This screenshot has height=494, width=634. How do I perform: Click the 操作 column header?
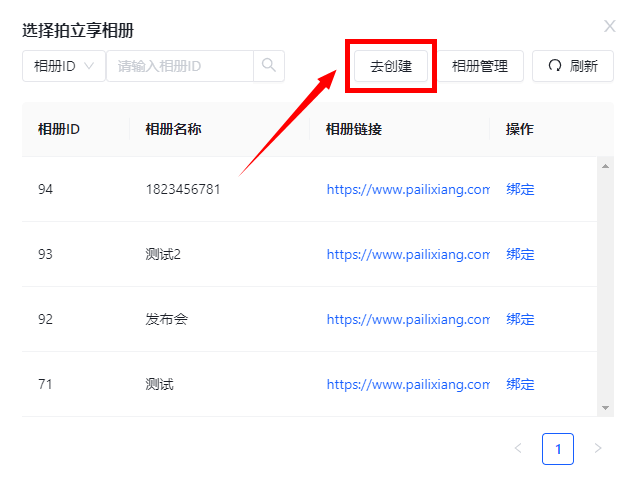coord(520,129)
